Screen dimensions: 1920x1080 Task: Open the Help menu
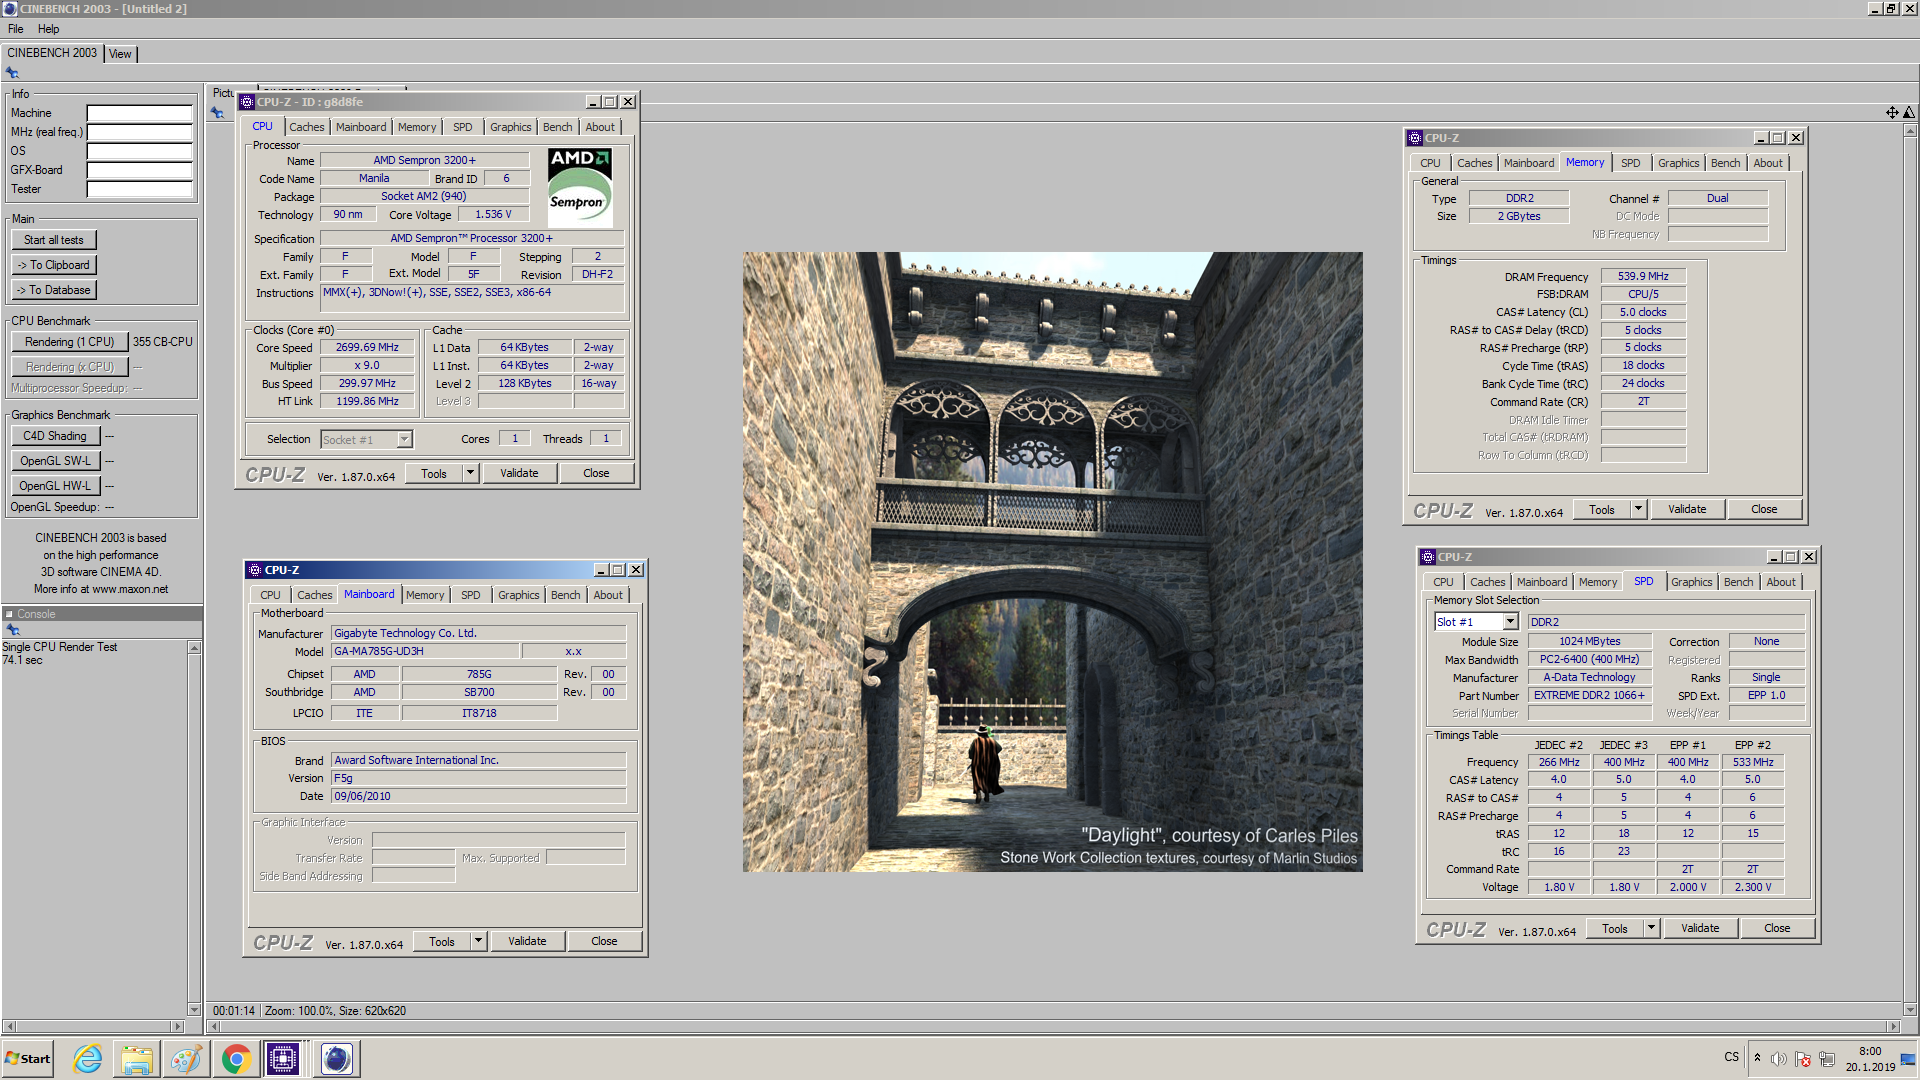[49, 29]
